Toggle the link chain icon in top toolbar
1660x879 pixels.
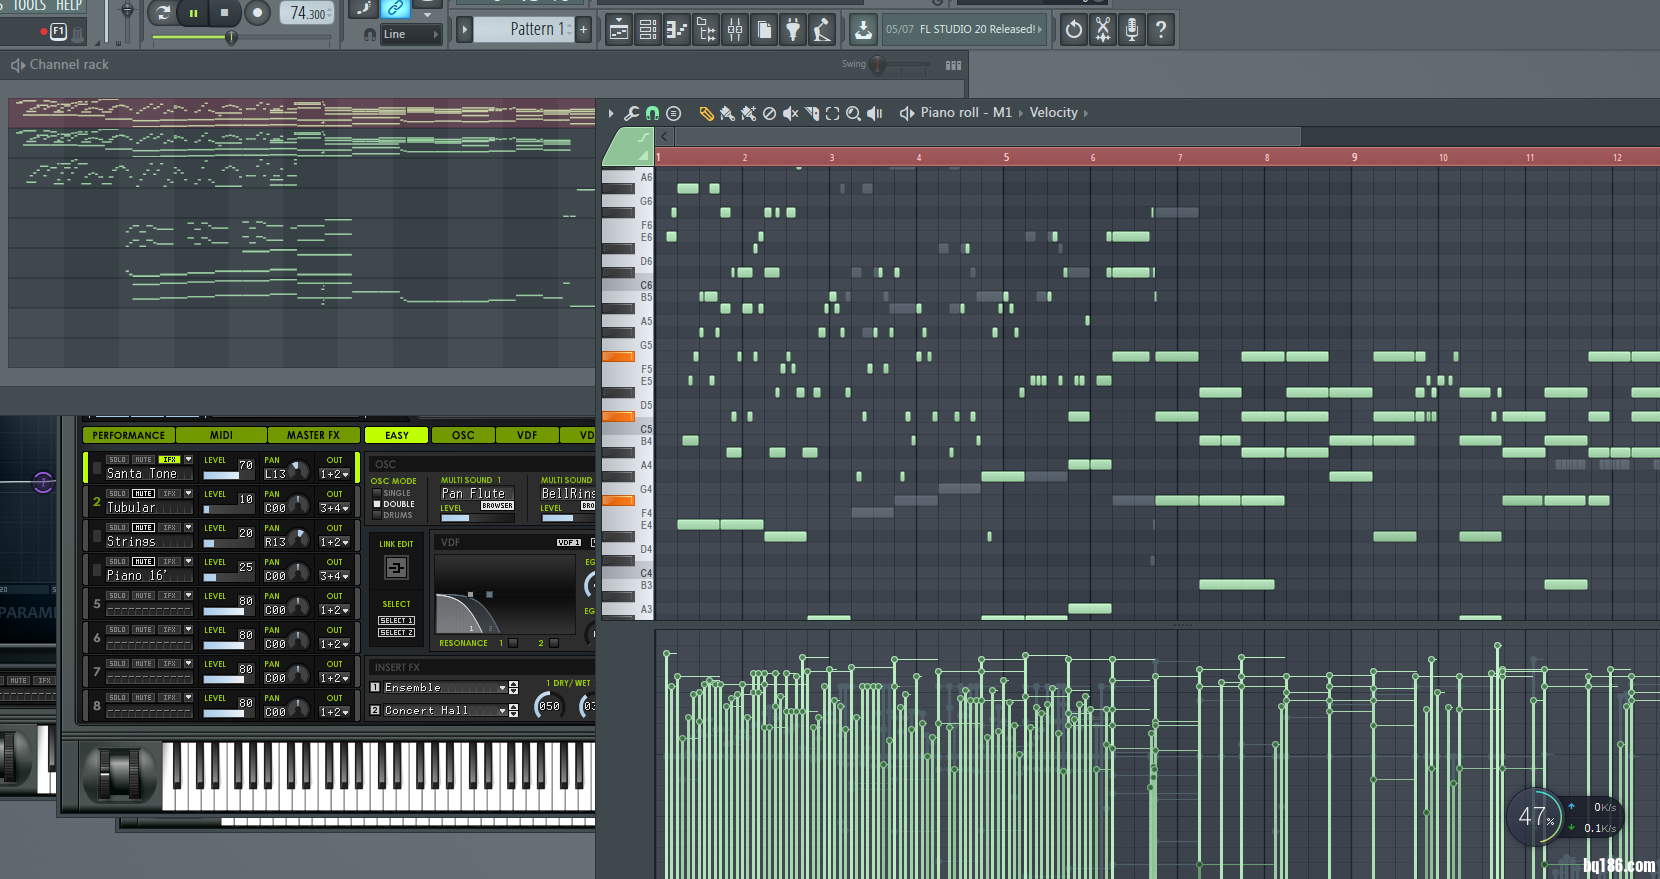(396, 9)
